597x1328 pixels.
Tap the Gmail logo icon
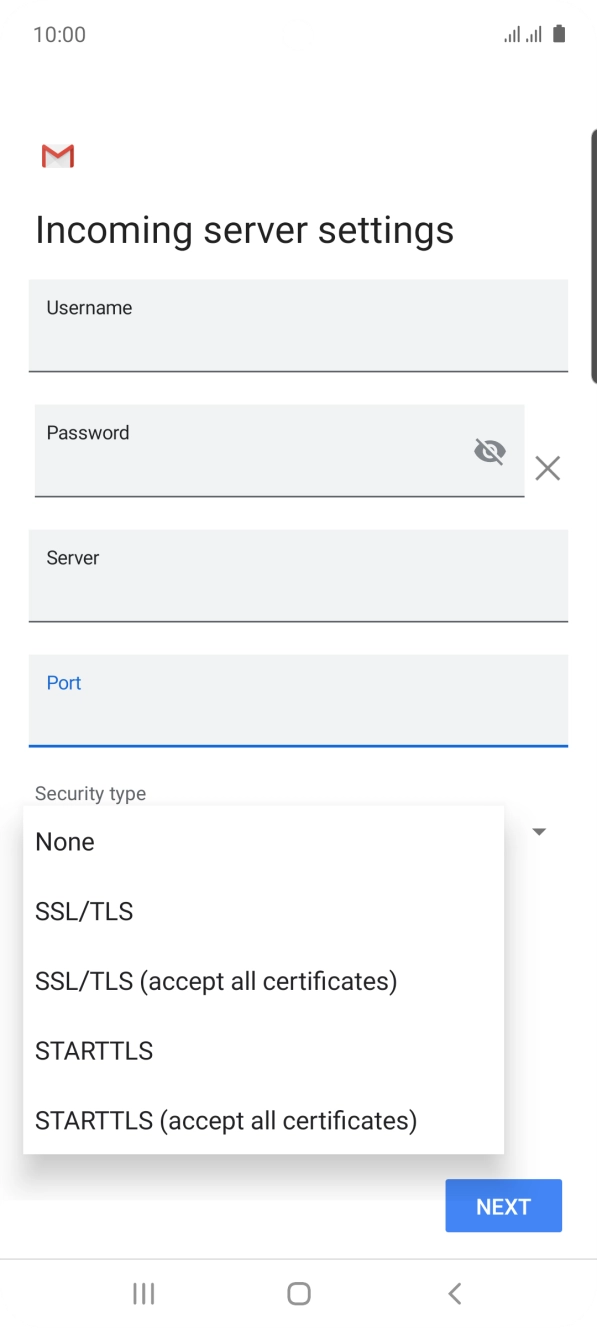point(58,156)
